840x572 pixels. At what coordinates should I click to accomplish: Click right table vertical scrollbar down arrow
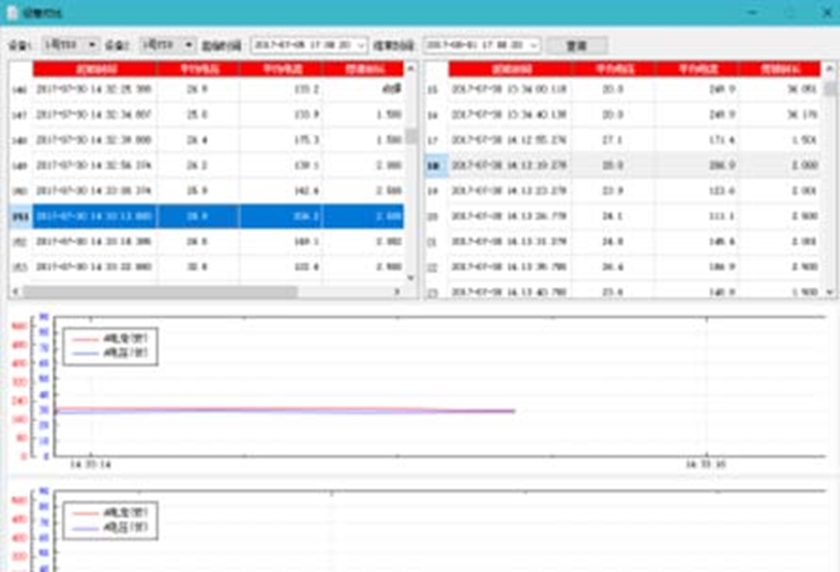(830, 292)
